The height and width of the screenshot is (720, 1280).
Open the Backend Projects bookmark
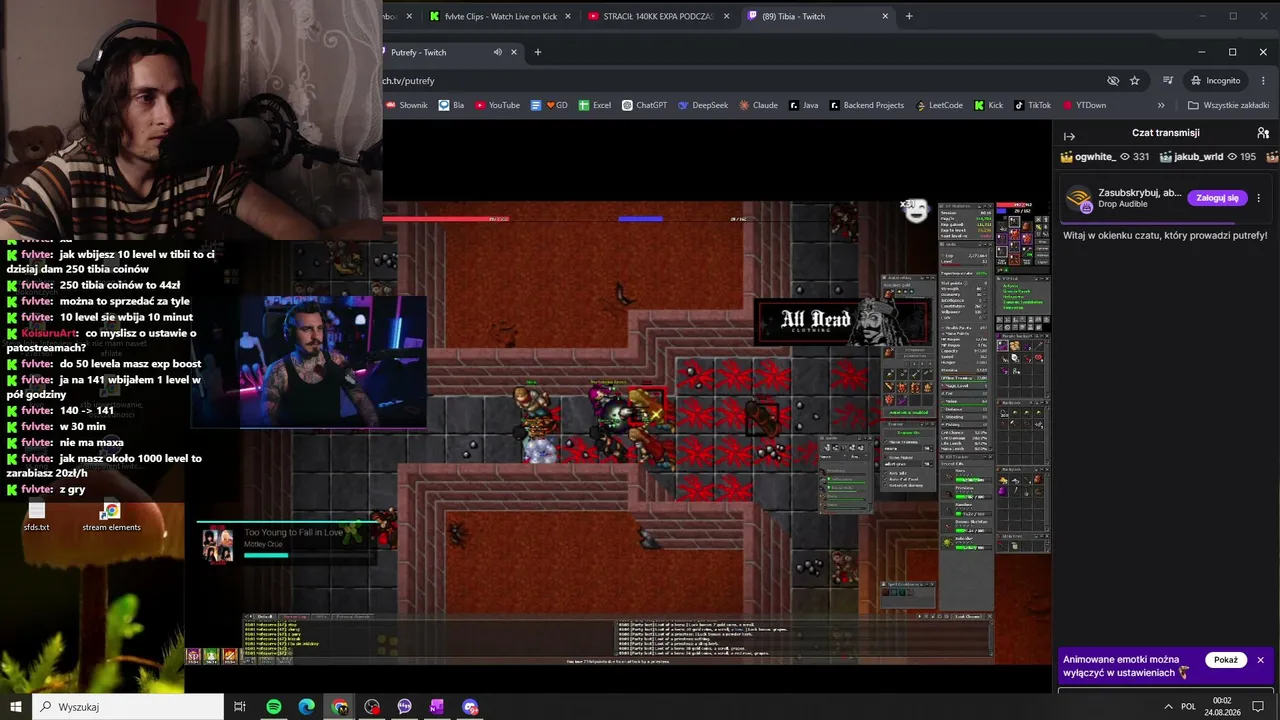click(x=866, y=105)
